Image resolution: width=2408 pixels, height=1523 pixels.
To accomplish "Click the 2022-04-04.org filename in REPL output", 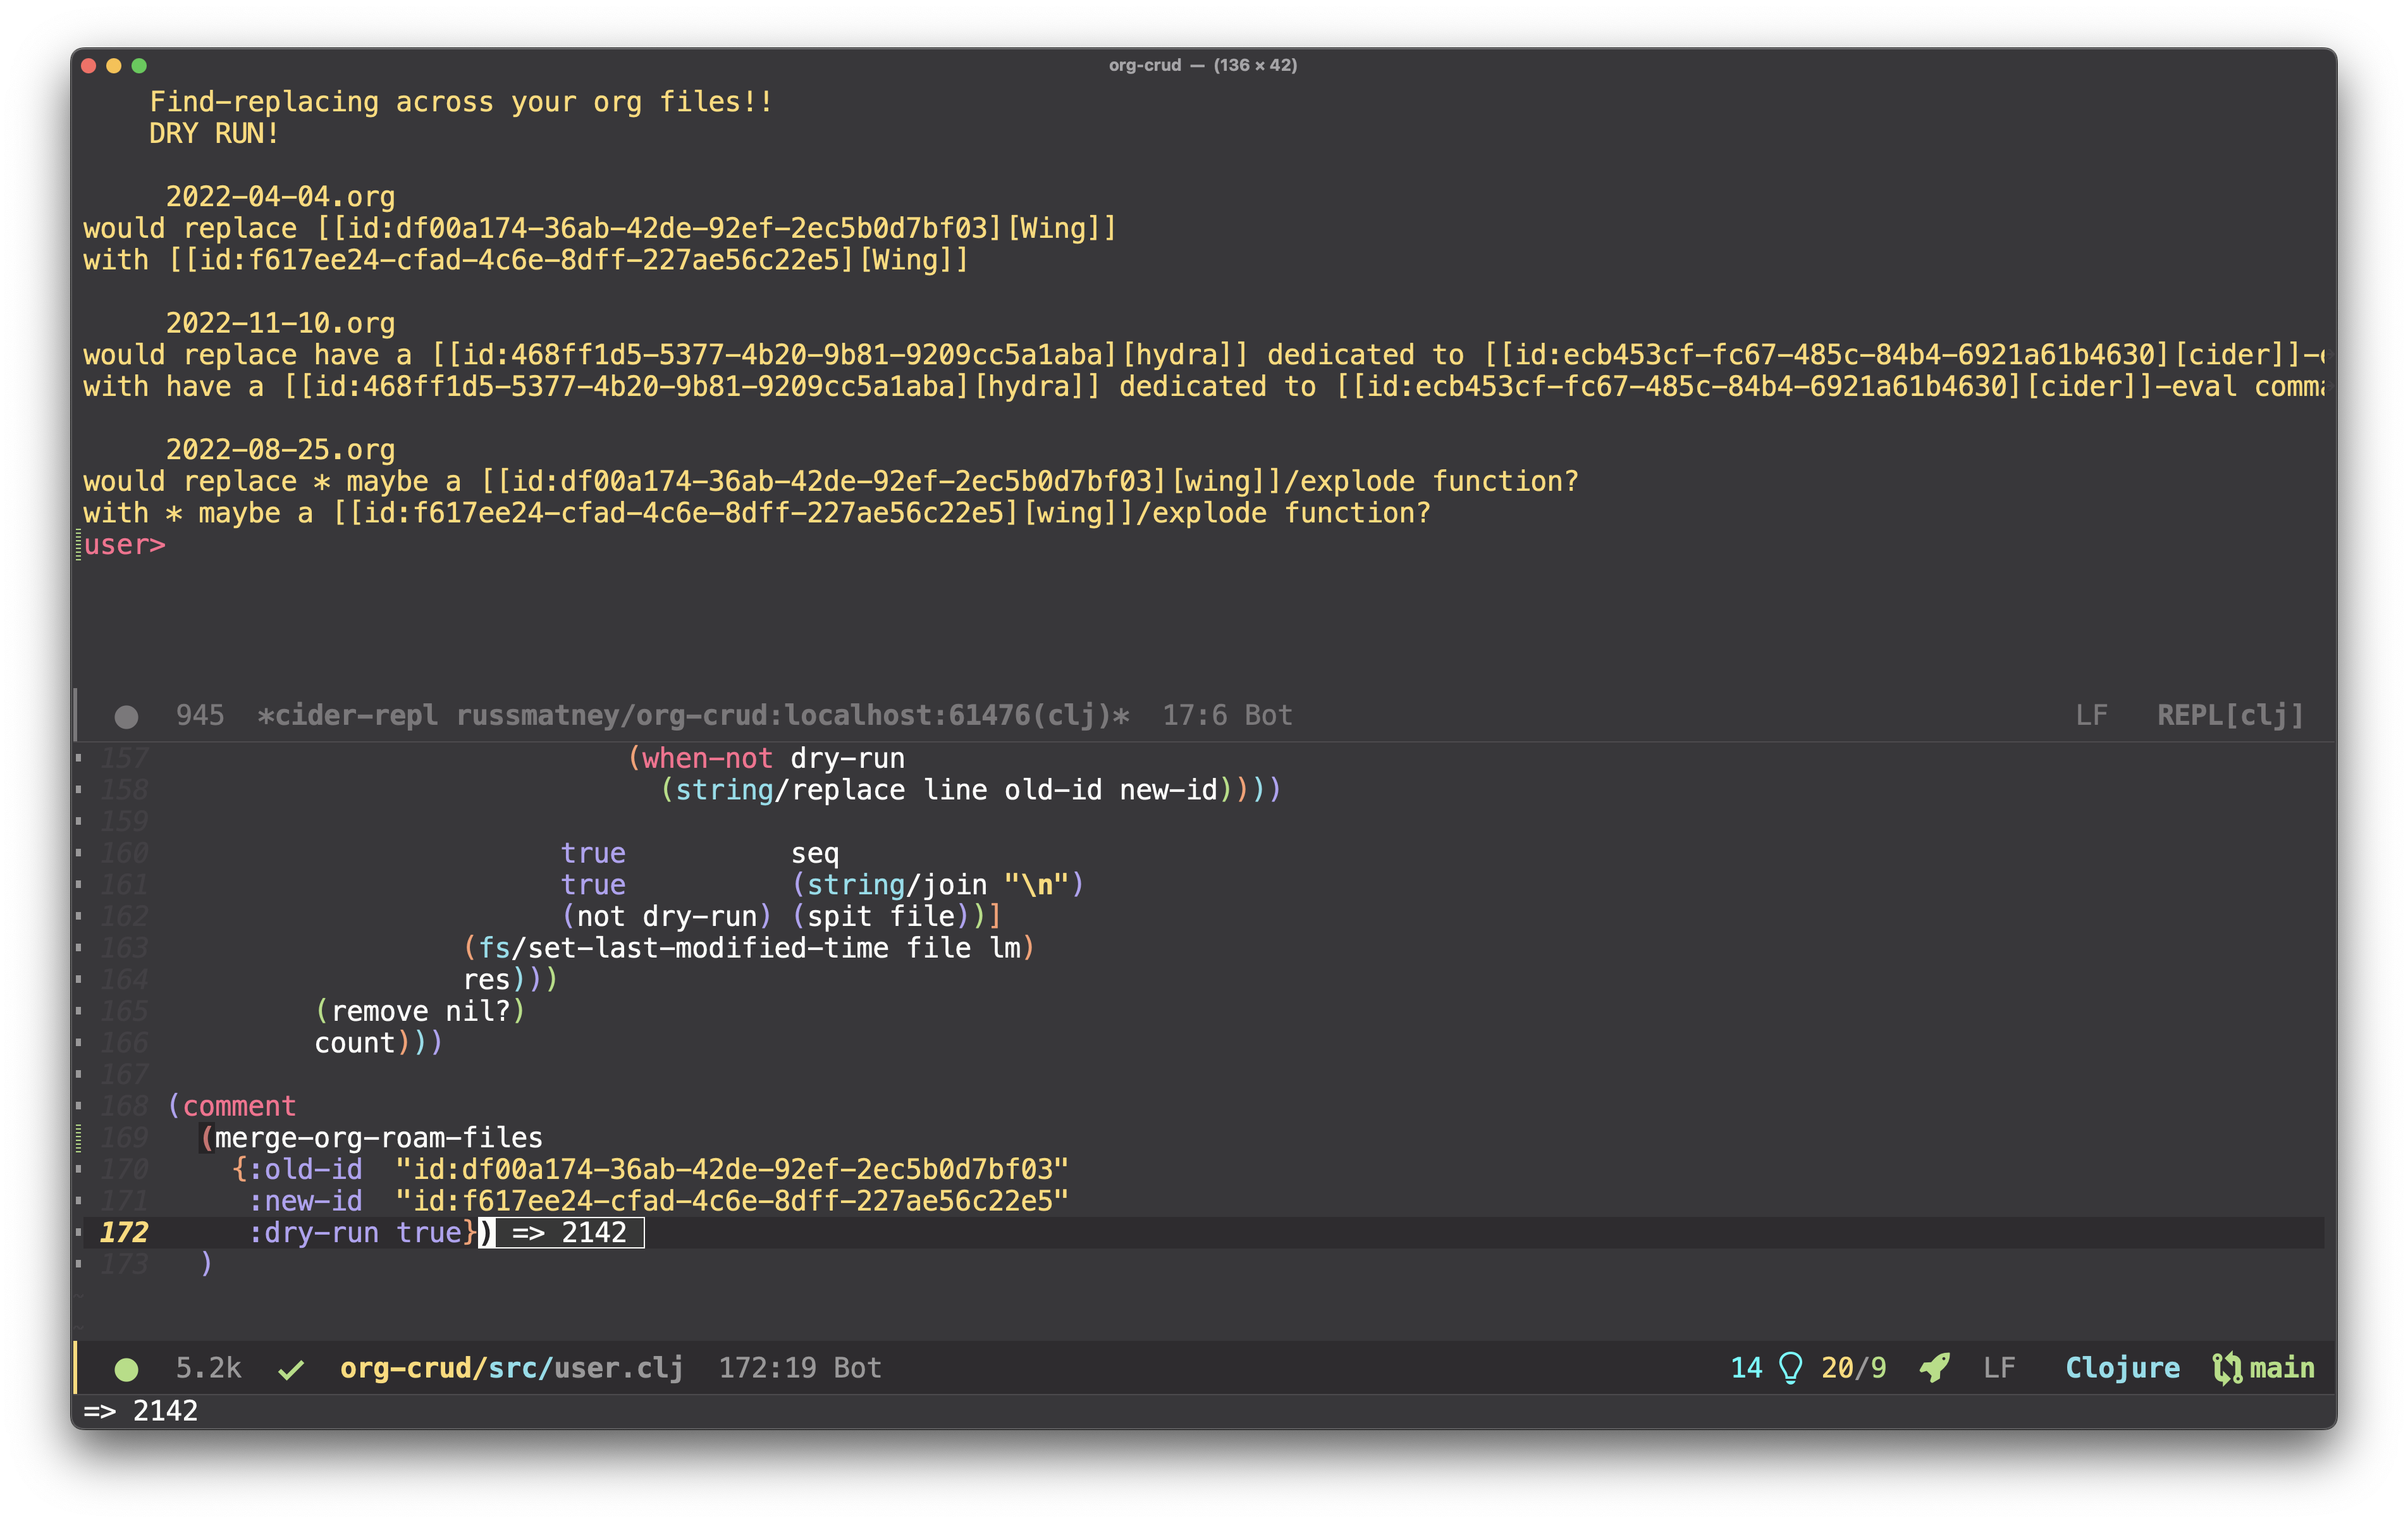I will (280, 197).
